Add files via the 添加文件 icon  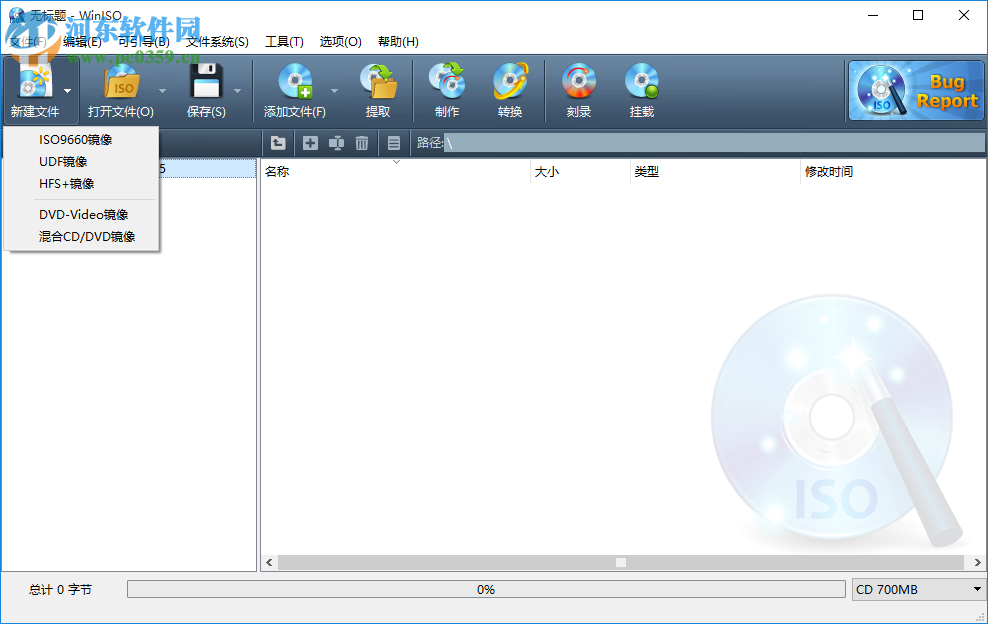pos(294,90)
